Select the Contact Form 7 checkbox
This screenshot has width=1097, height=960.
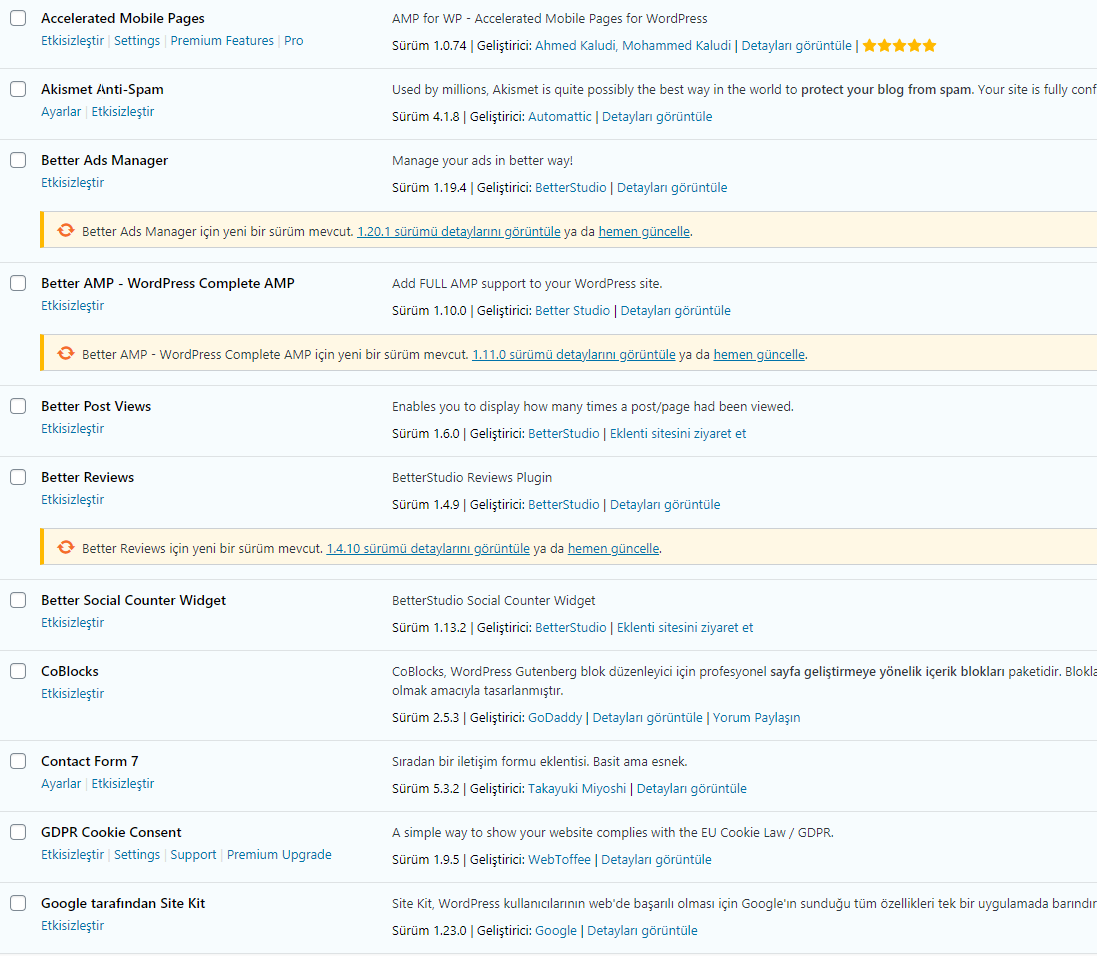tap(18, 761)
